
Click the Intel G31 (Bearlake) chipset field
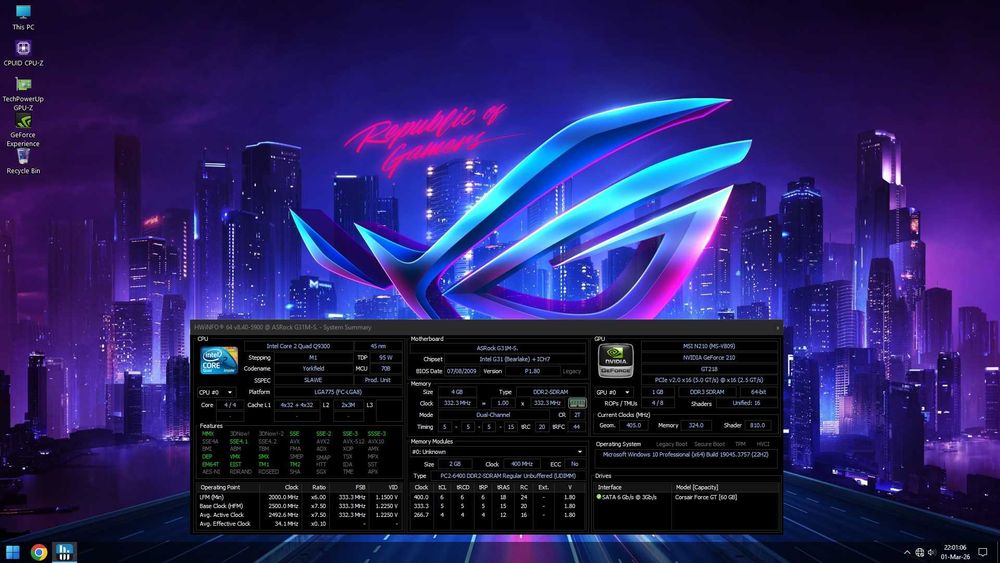515,360
